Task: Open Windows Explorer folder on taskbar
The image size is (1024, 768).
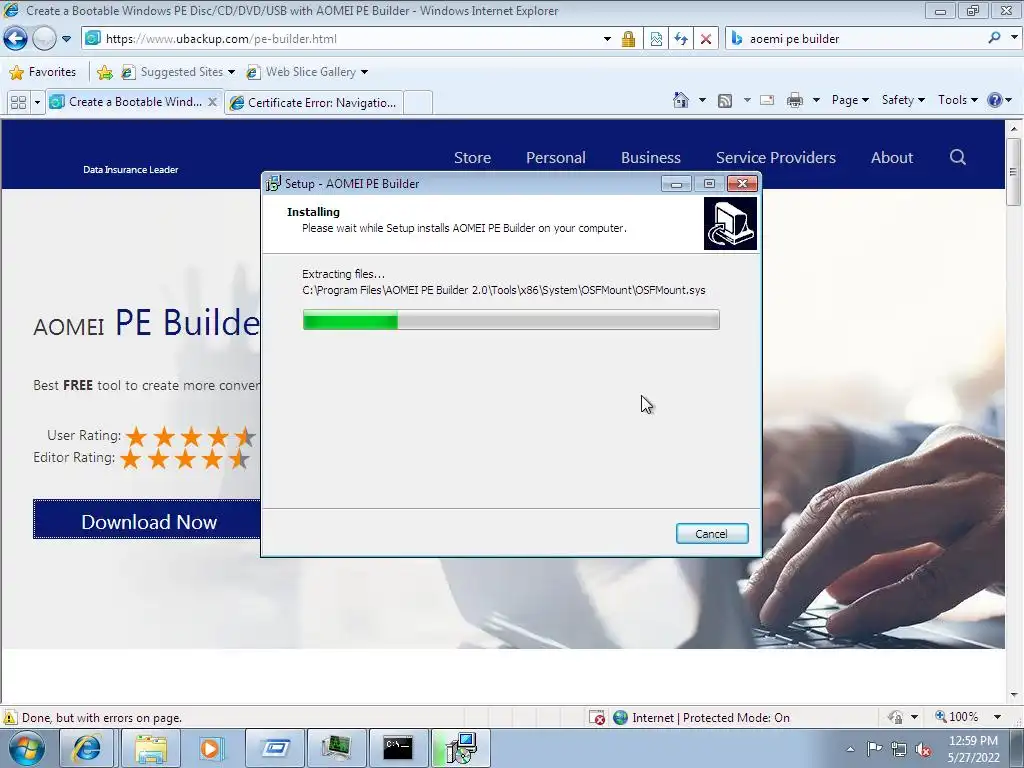Action: point(151,748)
